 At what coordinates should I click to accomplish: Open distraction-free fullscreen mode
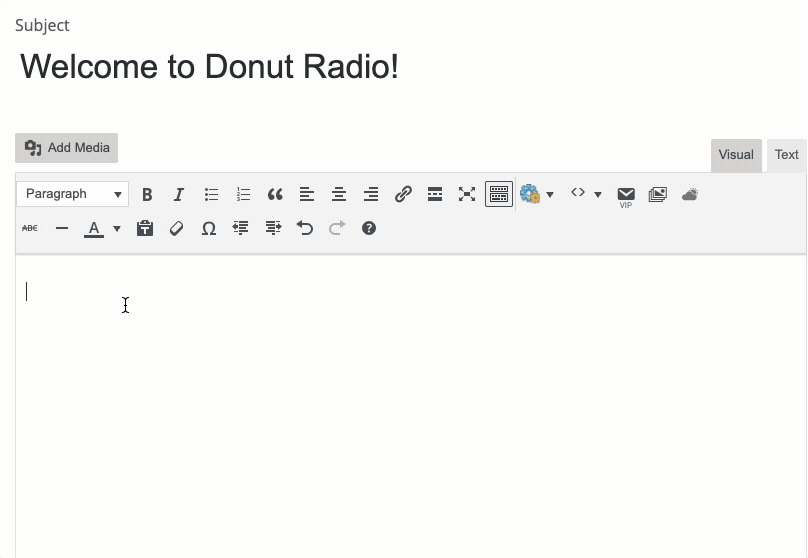467,194
